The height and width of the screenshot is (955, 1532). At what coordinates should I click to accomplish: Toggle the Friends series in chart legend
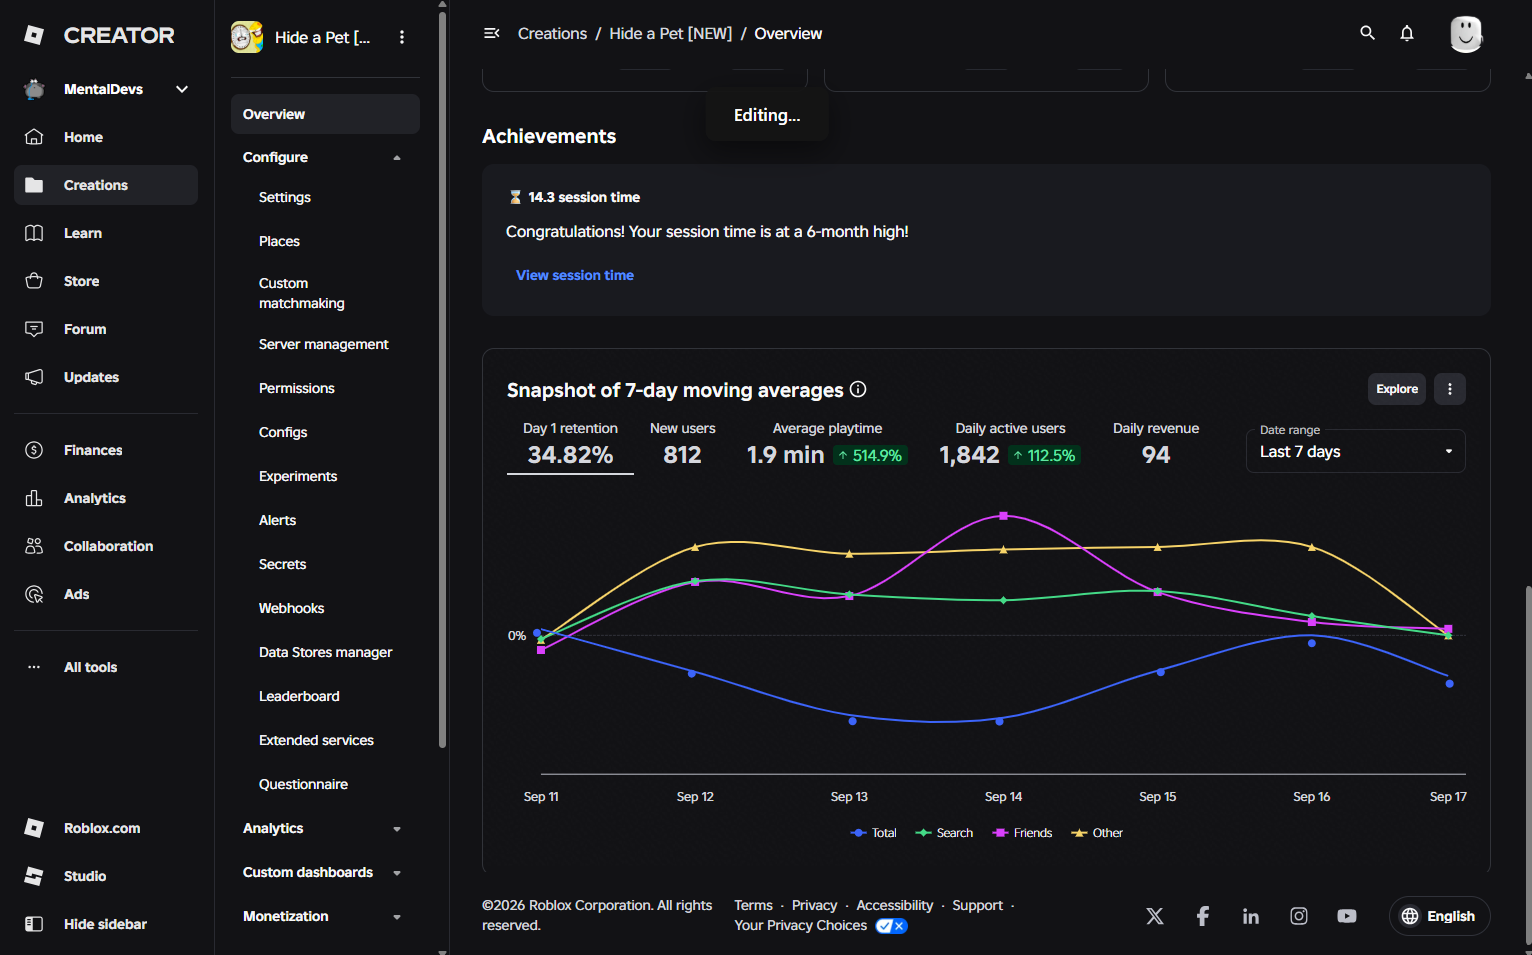[1022, 833]
